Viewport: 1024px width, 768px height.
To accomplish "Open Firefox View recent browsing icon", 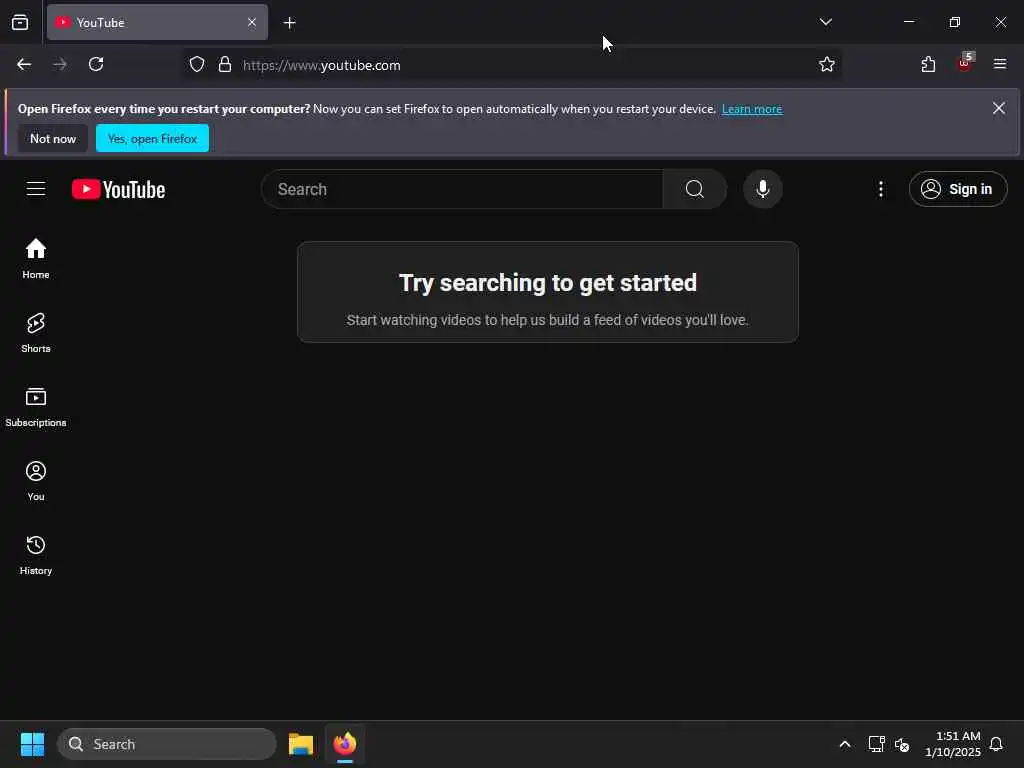I will coord(20,23).
